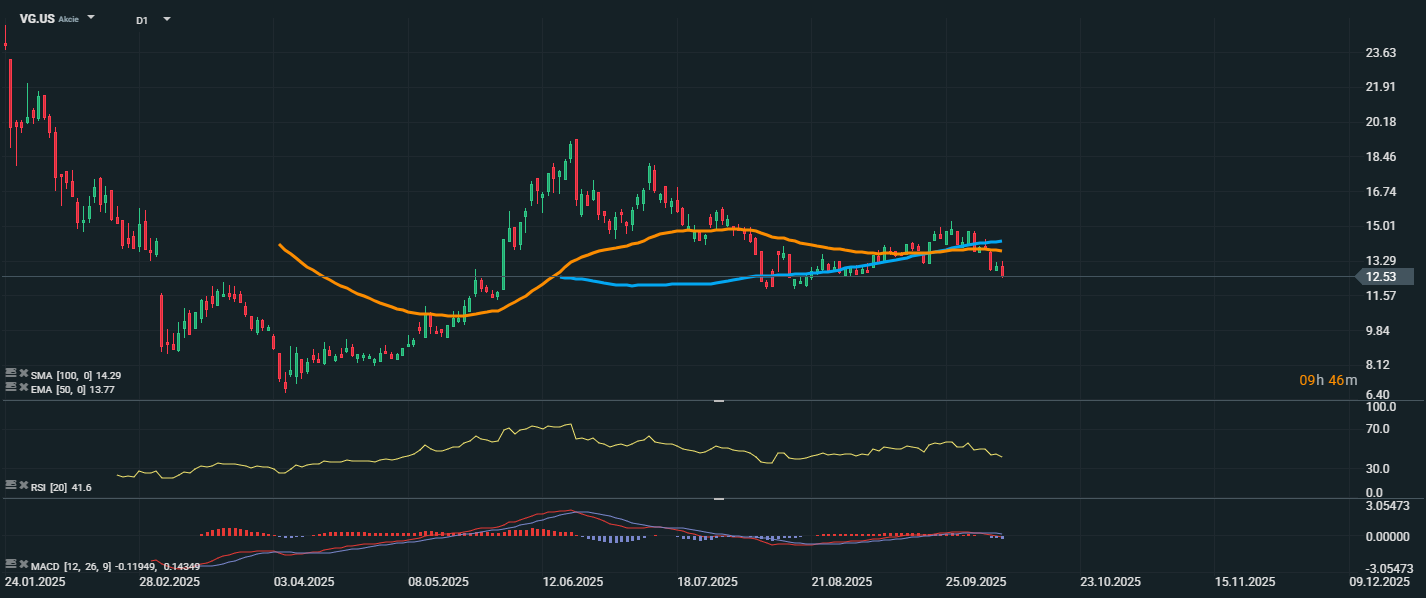
Task: Click the 12.06.2025 date on time axis
Action: coord(573,581)
